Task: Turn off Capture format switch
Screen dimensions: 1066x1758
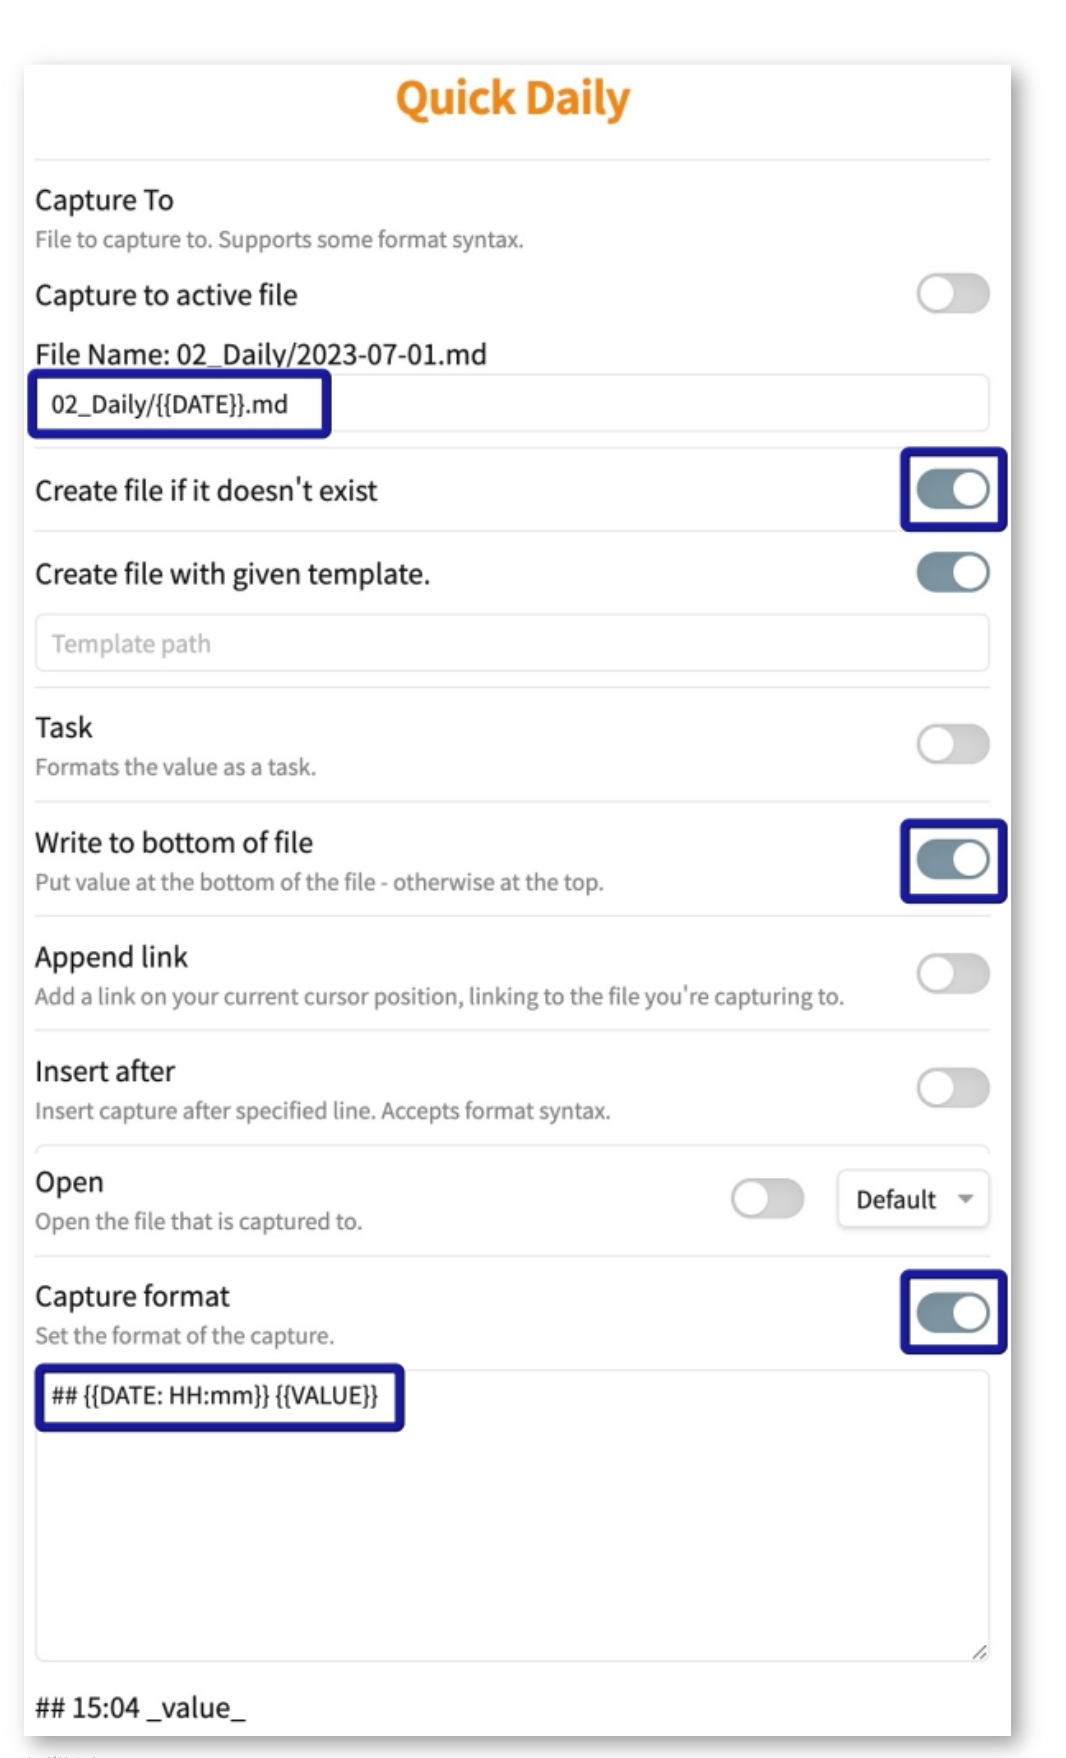Action: [x=952, y=1313]
